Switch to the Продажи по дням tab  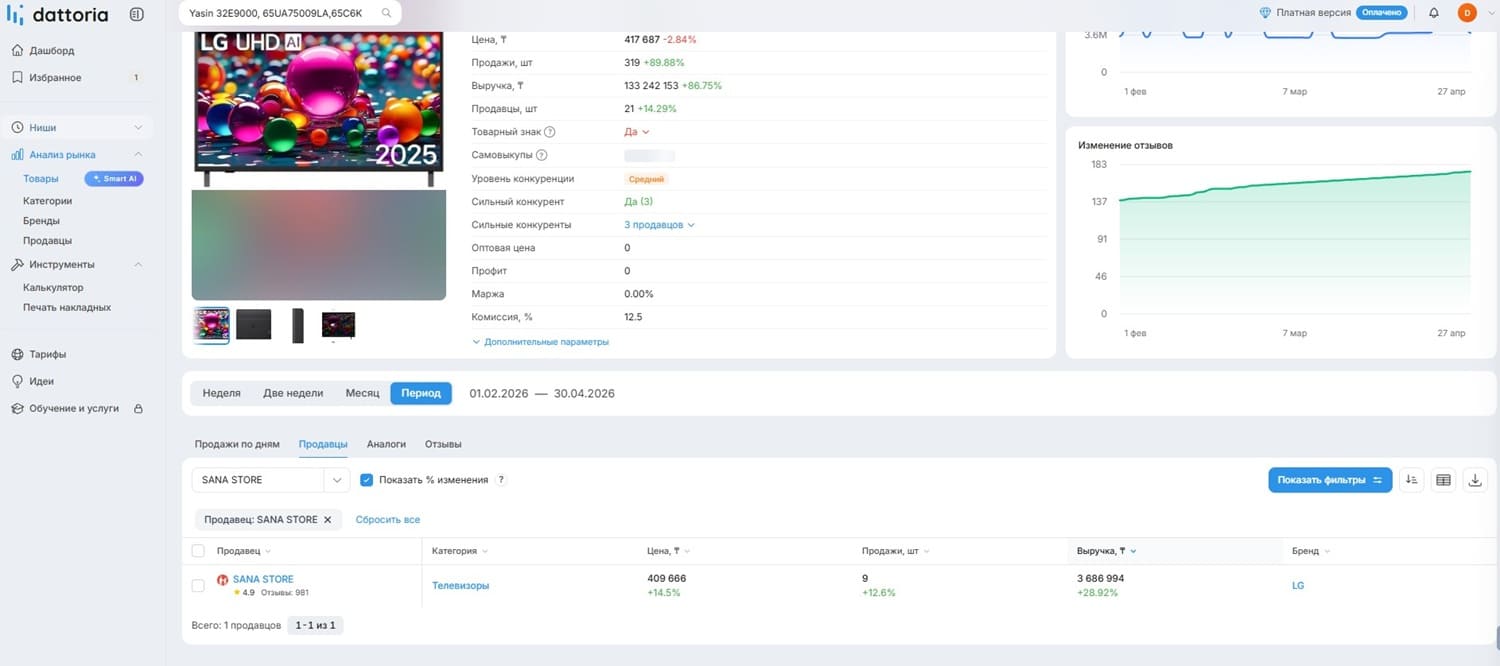[237, 444]
